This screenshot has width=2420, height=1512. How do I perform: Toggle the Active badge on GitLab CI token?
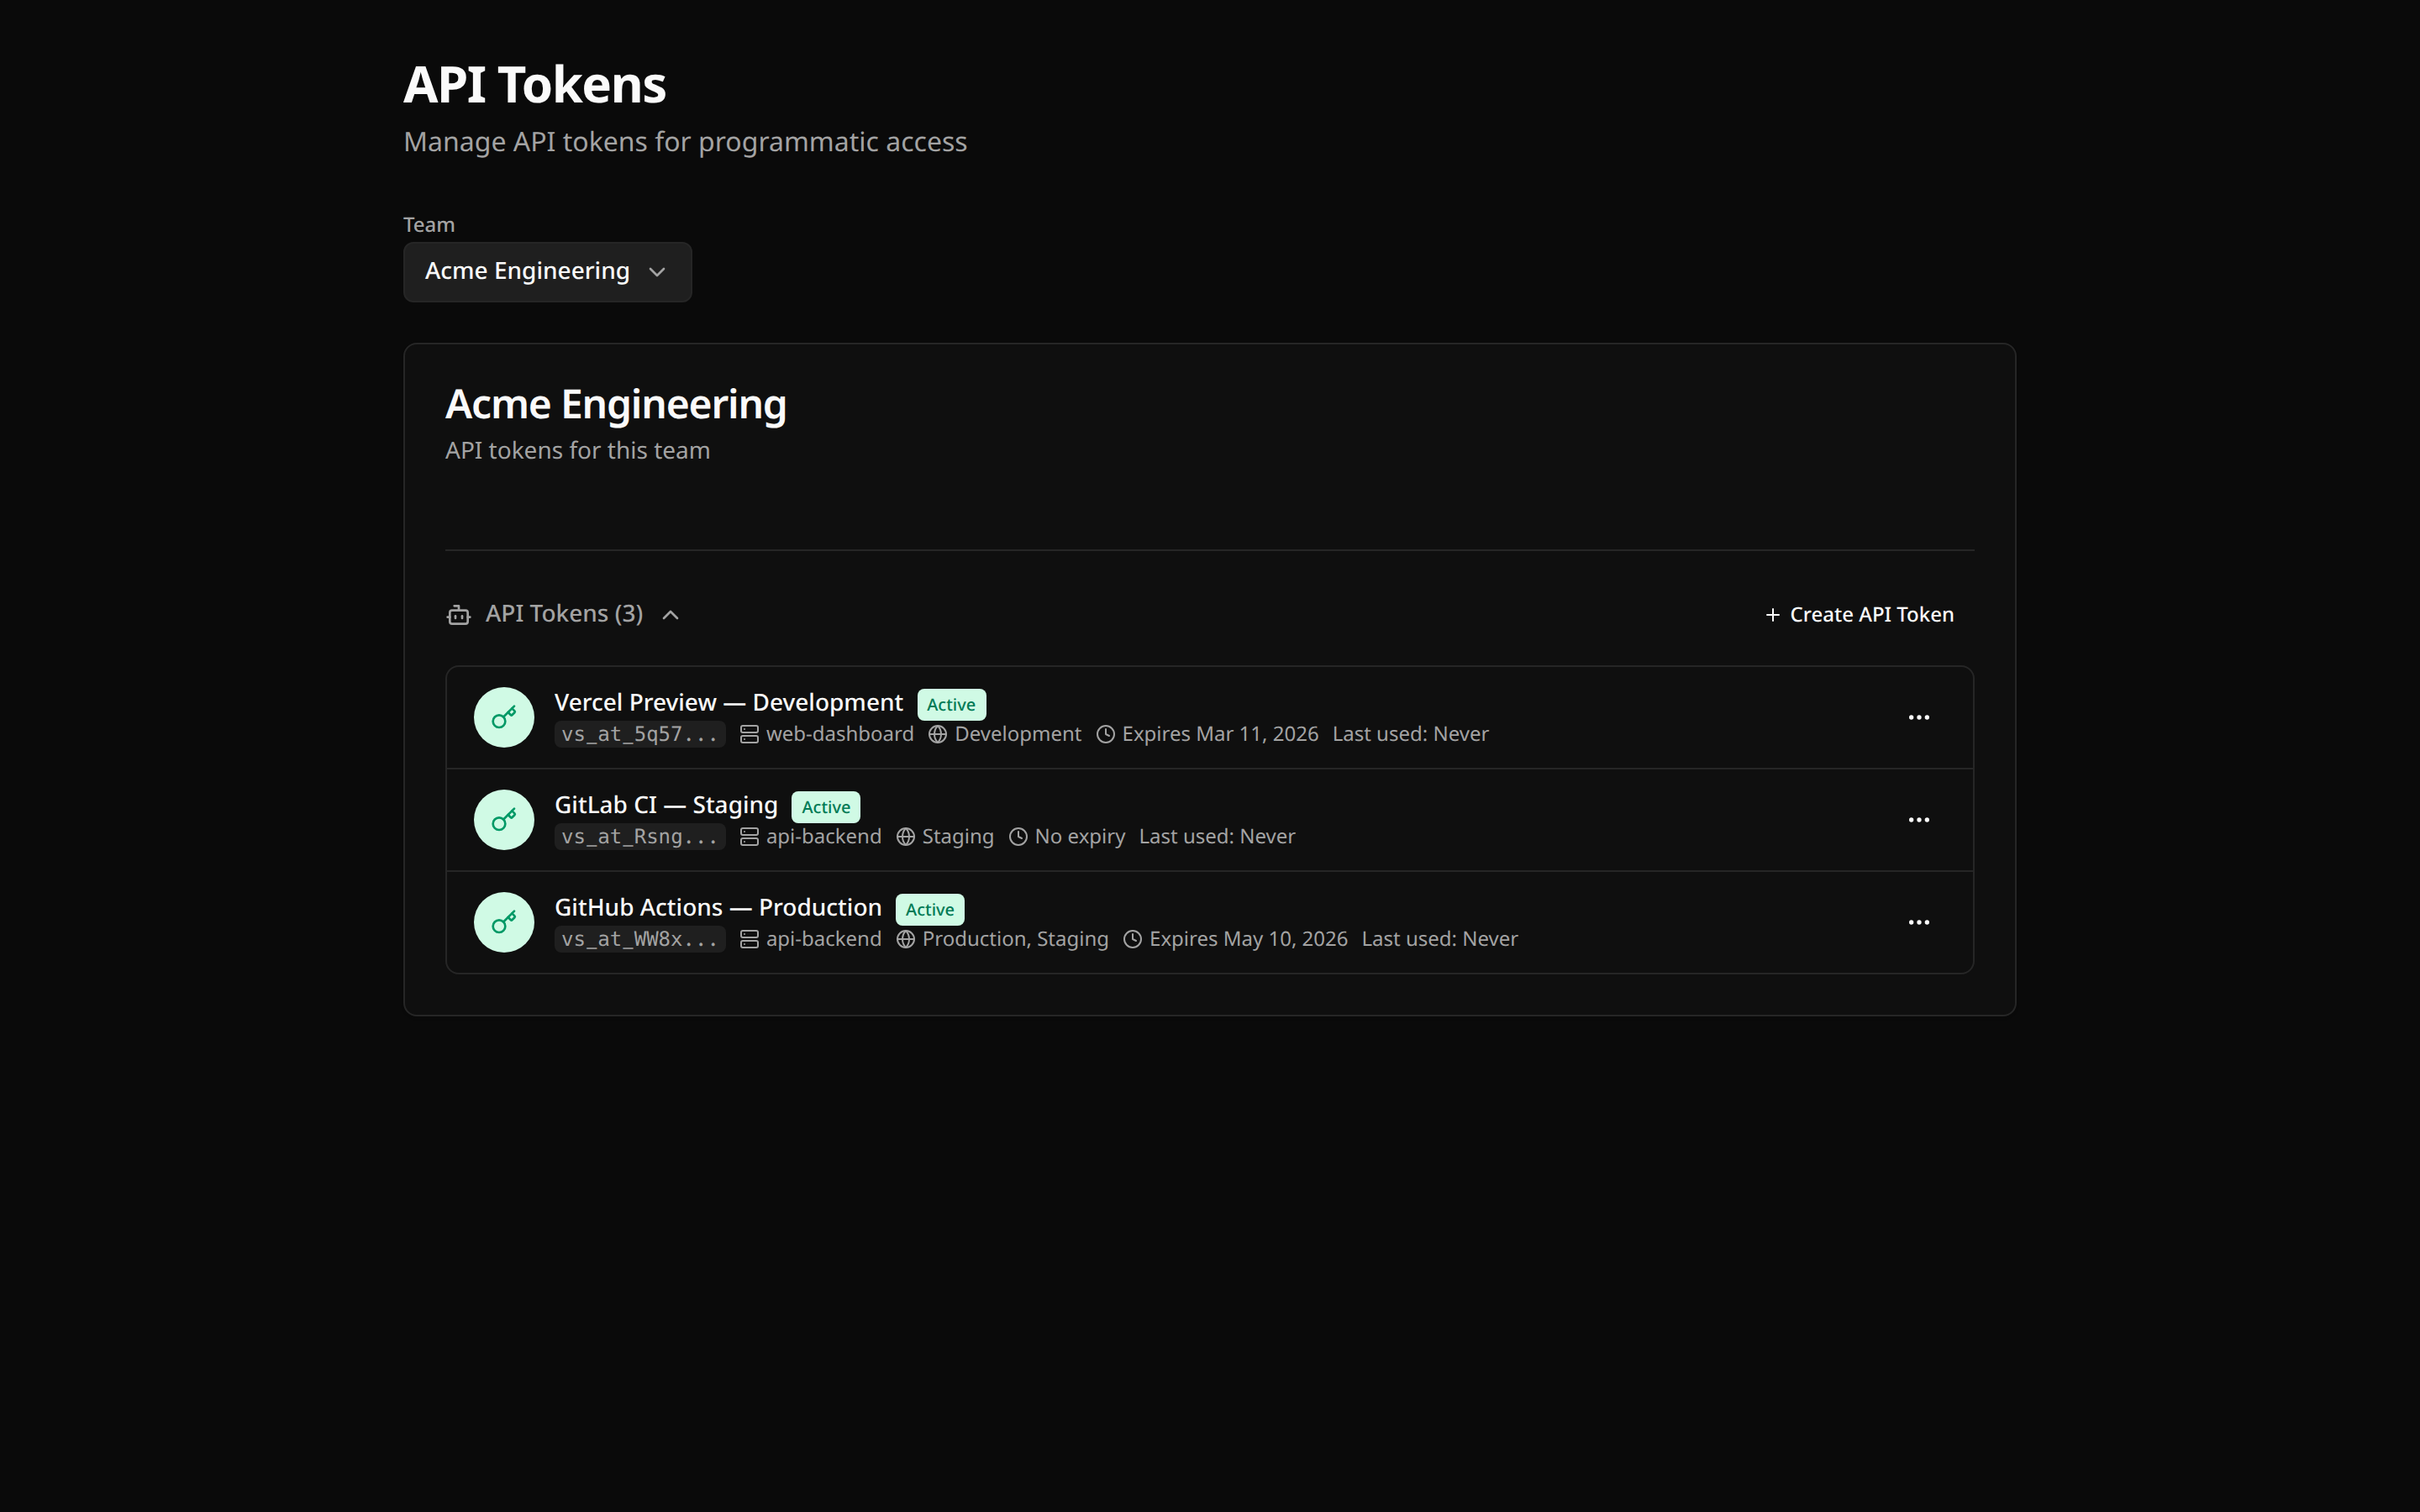tap(825, 806)
